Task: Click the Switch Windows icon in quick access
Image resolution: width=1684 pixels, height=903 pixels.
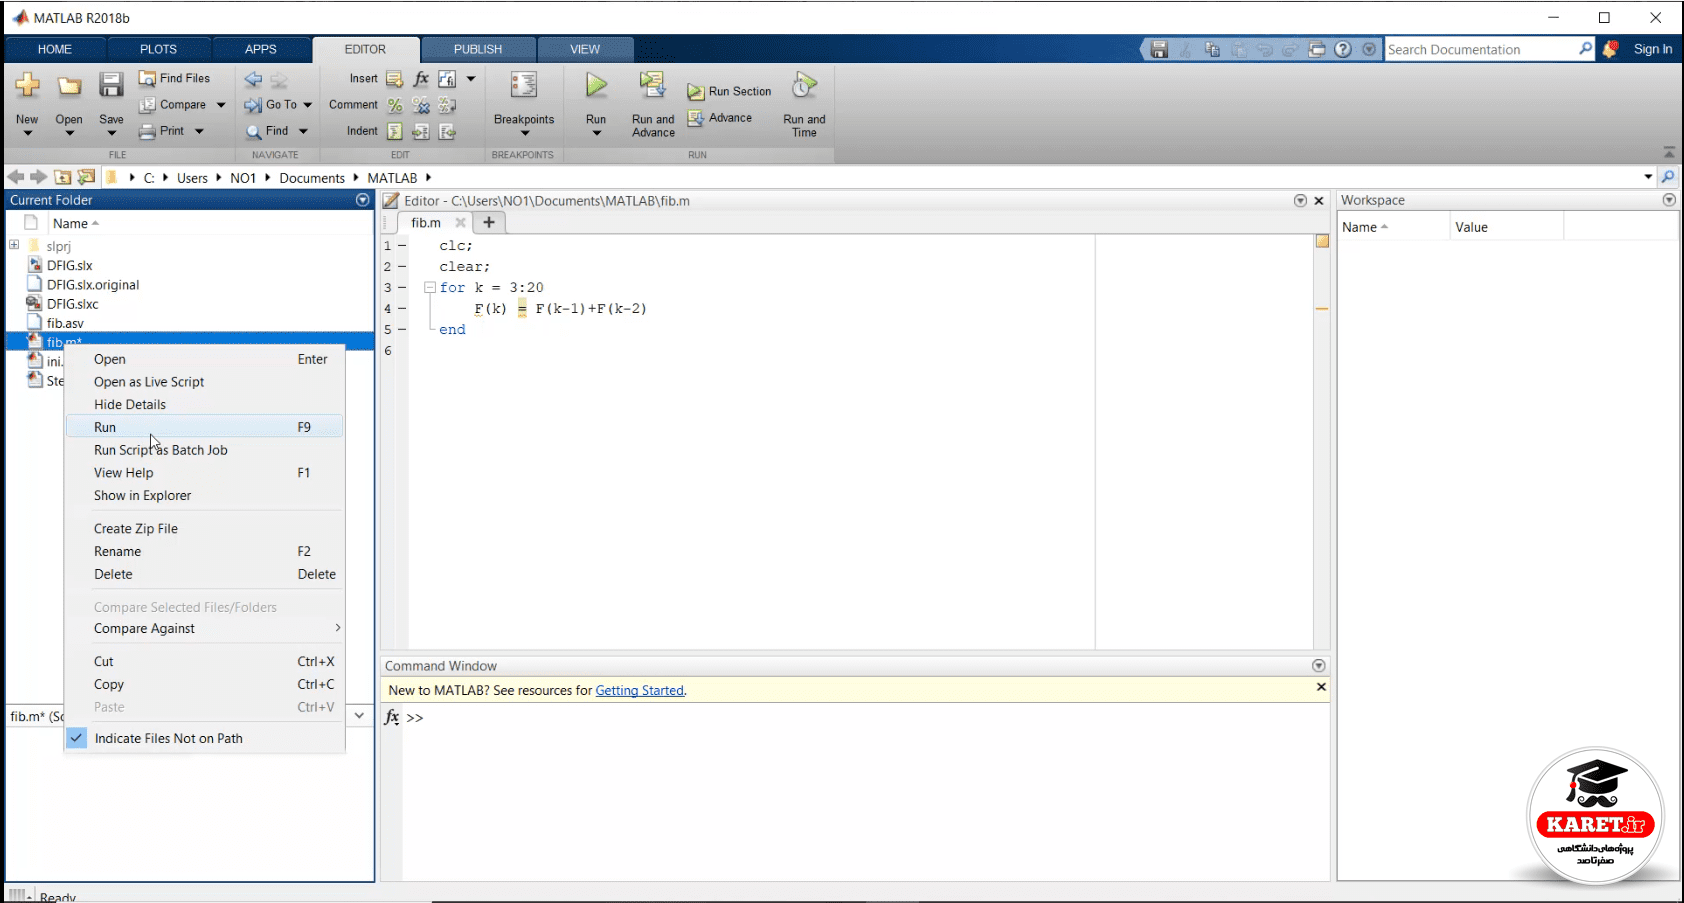Action: [x=1317, y=49]
